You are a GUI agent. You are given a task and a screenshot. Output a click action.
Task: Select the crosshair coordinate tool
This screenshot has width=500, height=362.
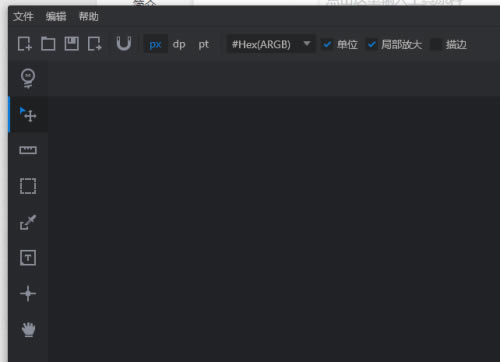28,294
